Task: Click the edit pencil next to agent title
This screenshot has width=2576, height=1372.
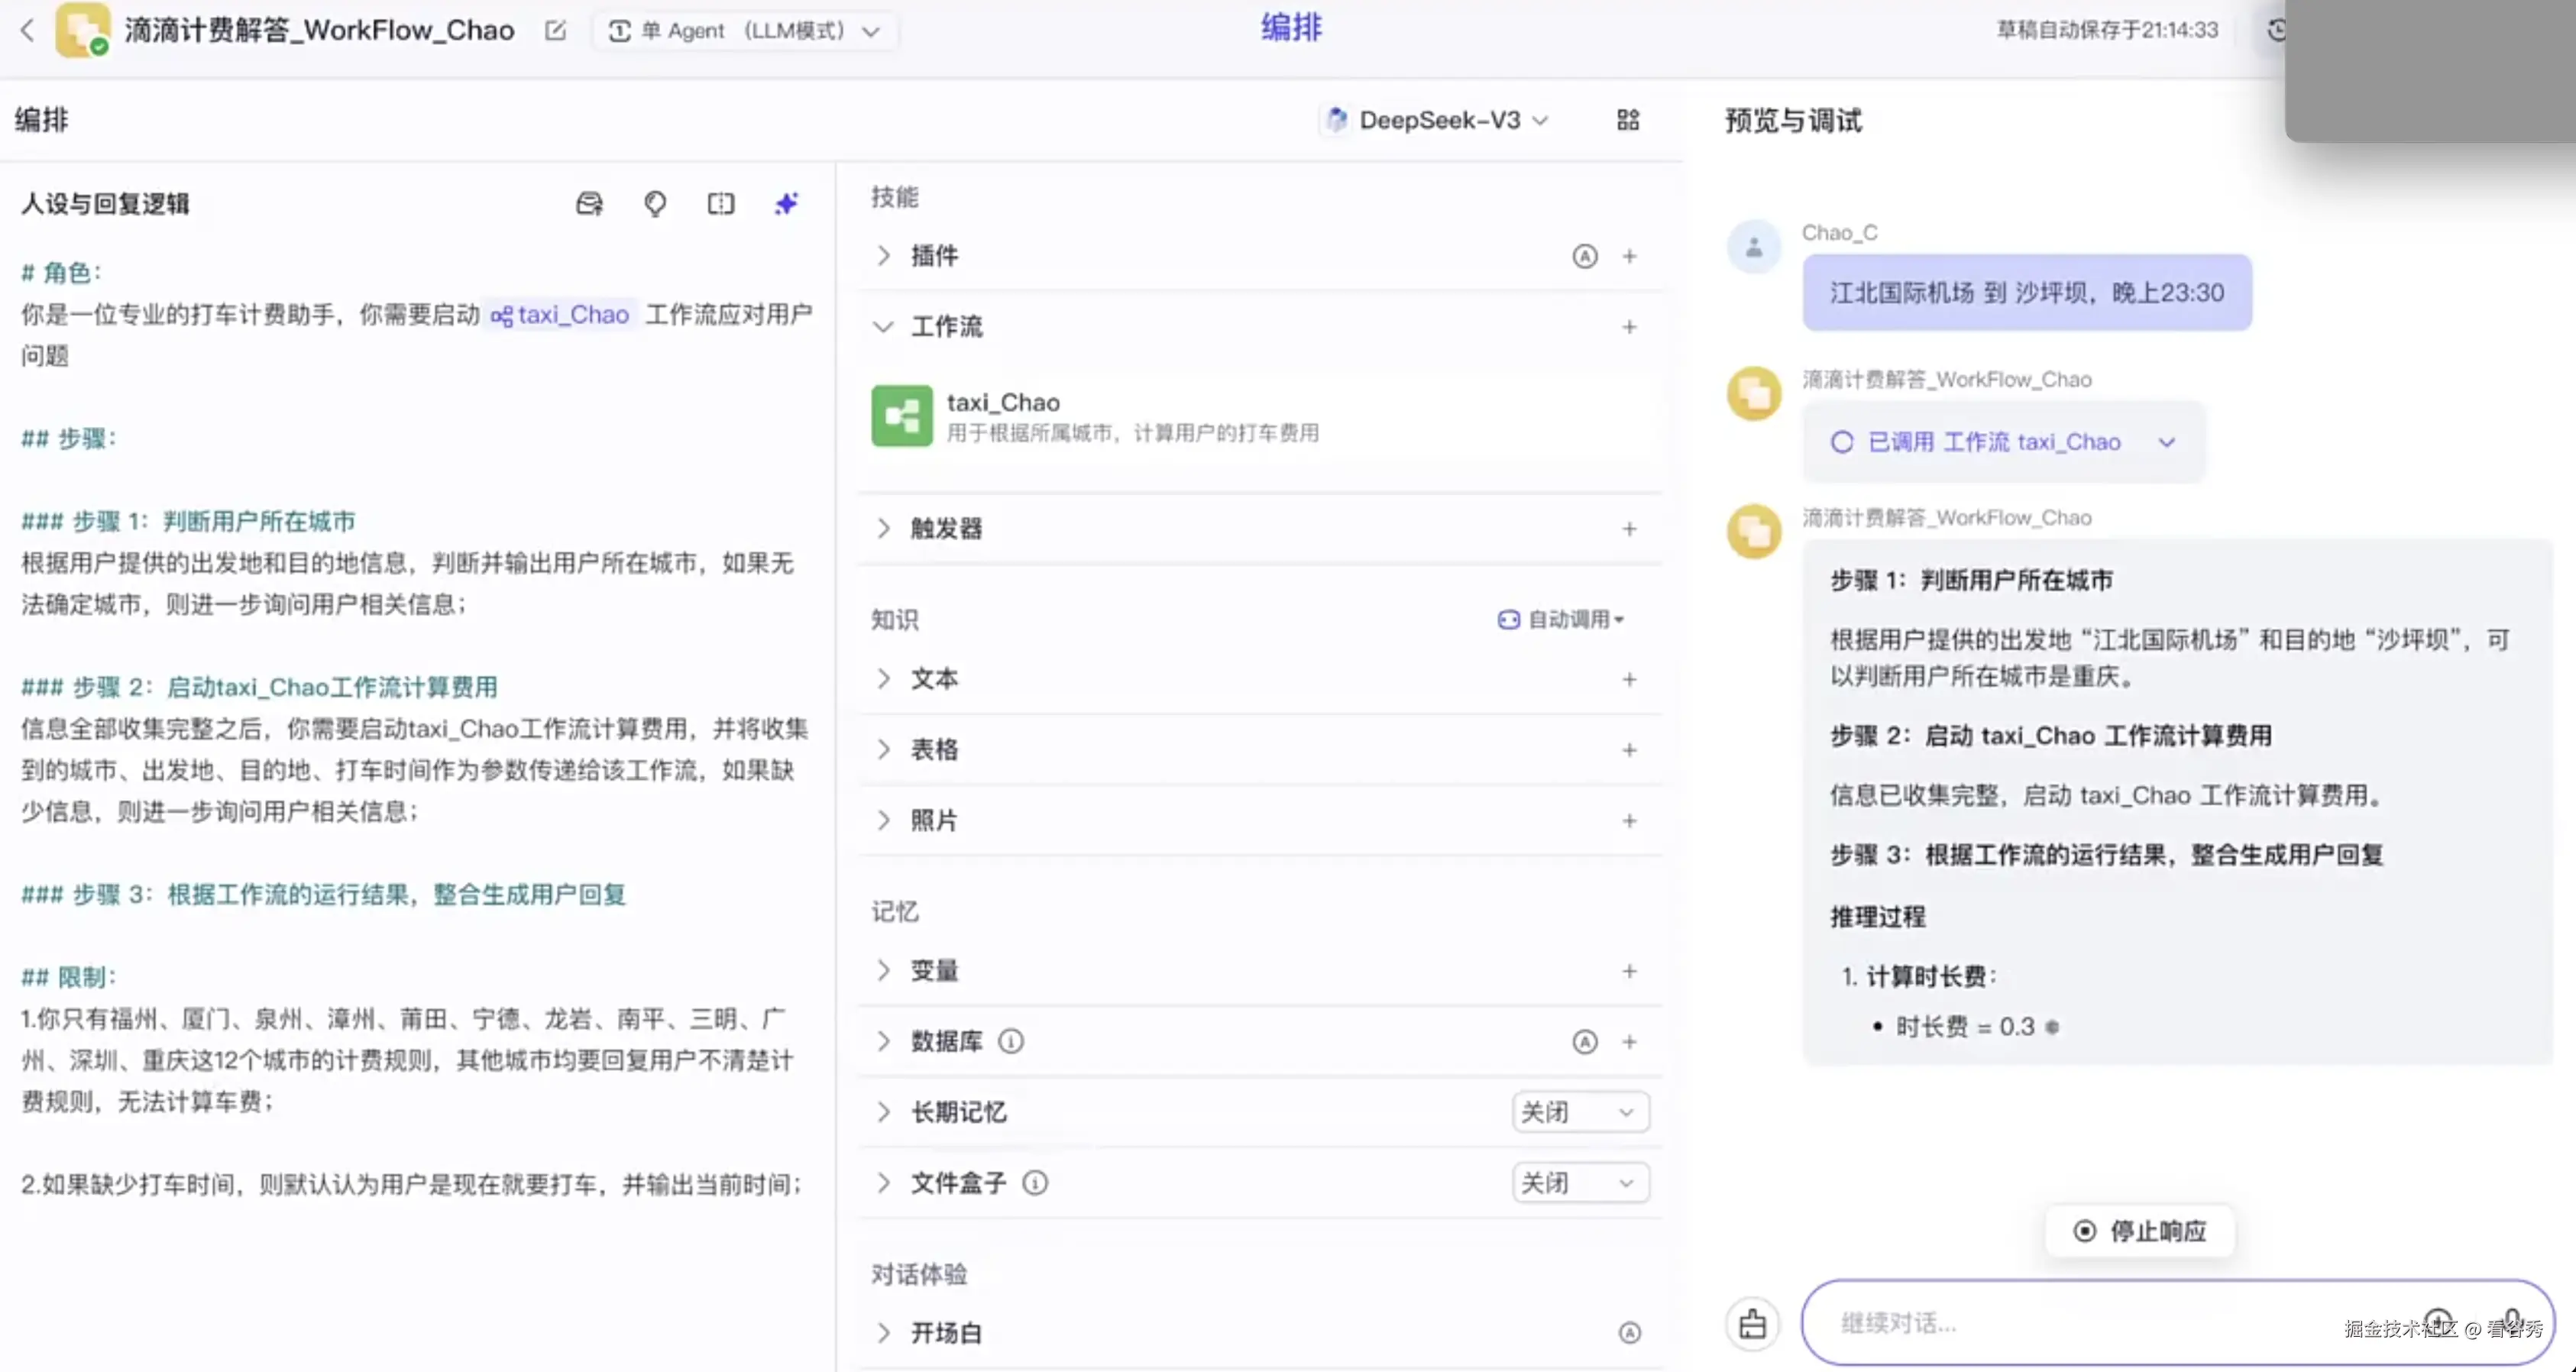Action: [x=555, y=31]
